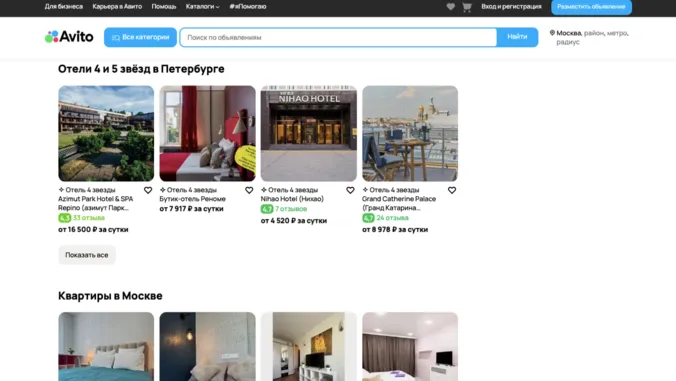
Task: Open Карьера в Авито link
Action: [x=117, y=6]
